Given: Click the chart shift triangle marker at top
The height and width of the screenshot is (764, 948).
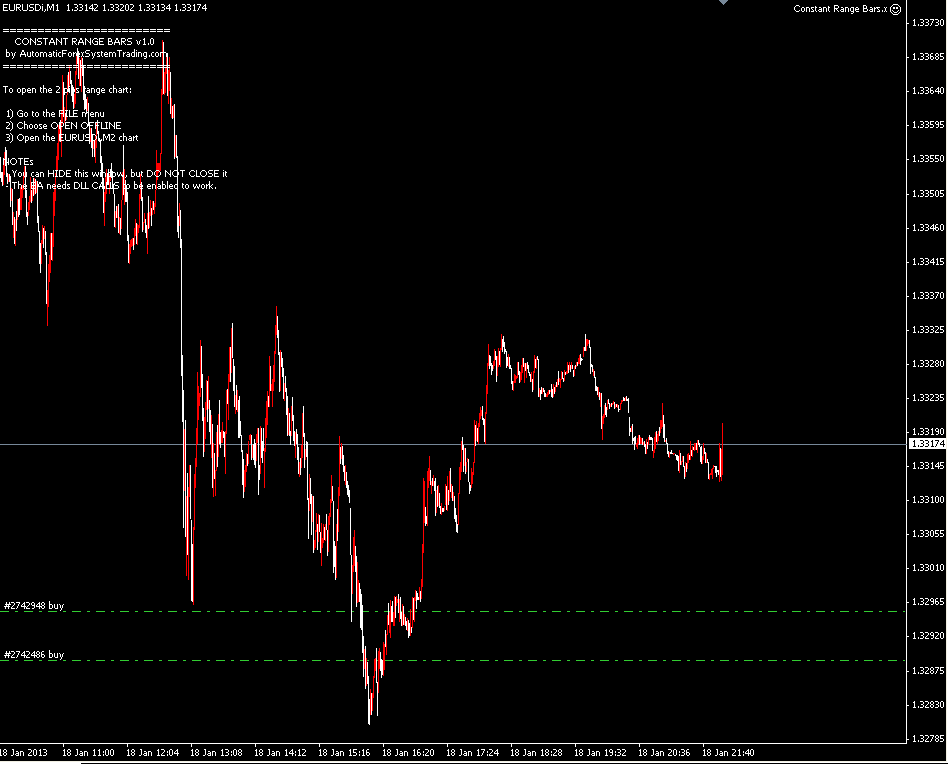Looking at the screenshot, I should point(723,2).
